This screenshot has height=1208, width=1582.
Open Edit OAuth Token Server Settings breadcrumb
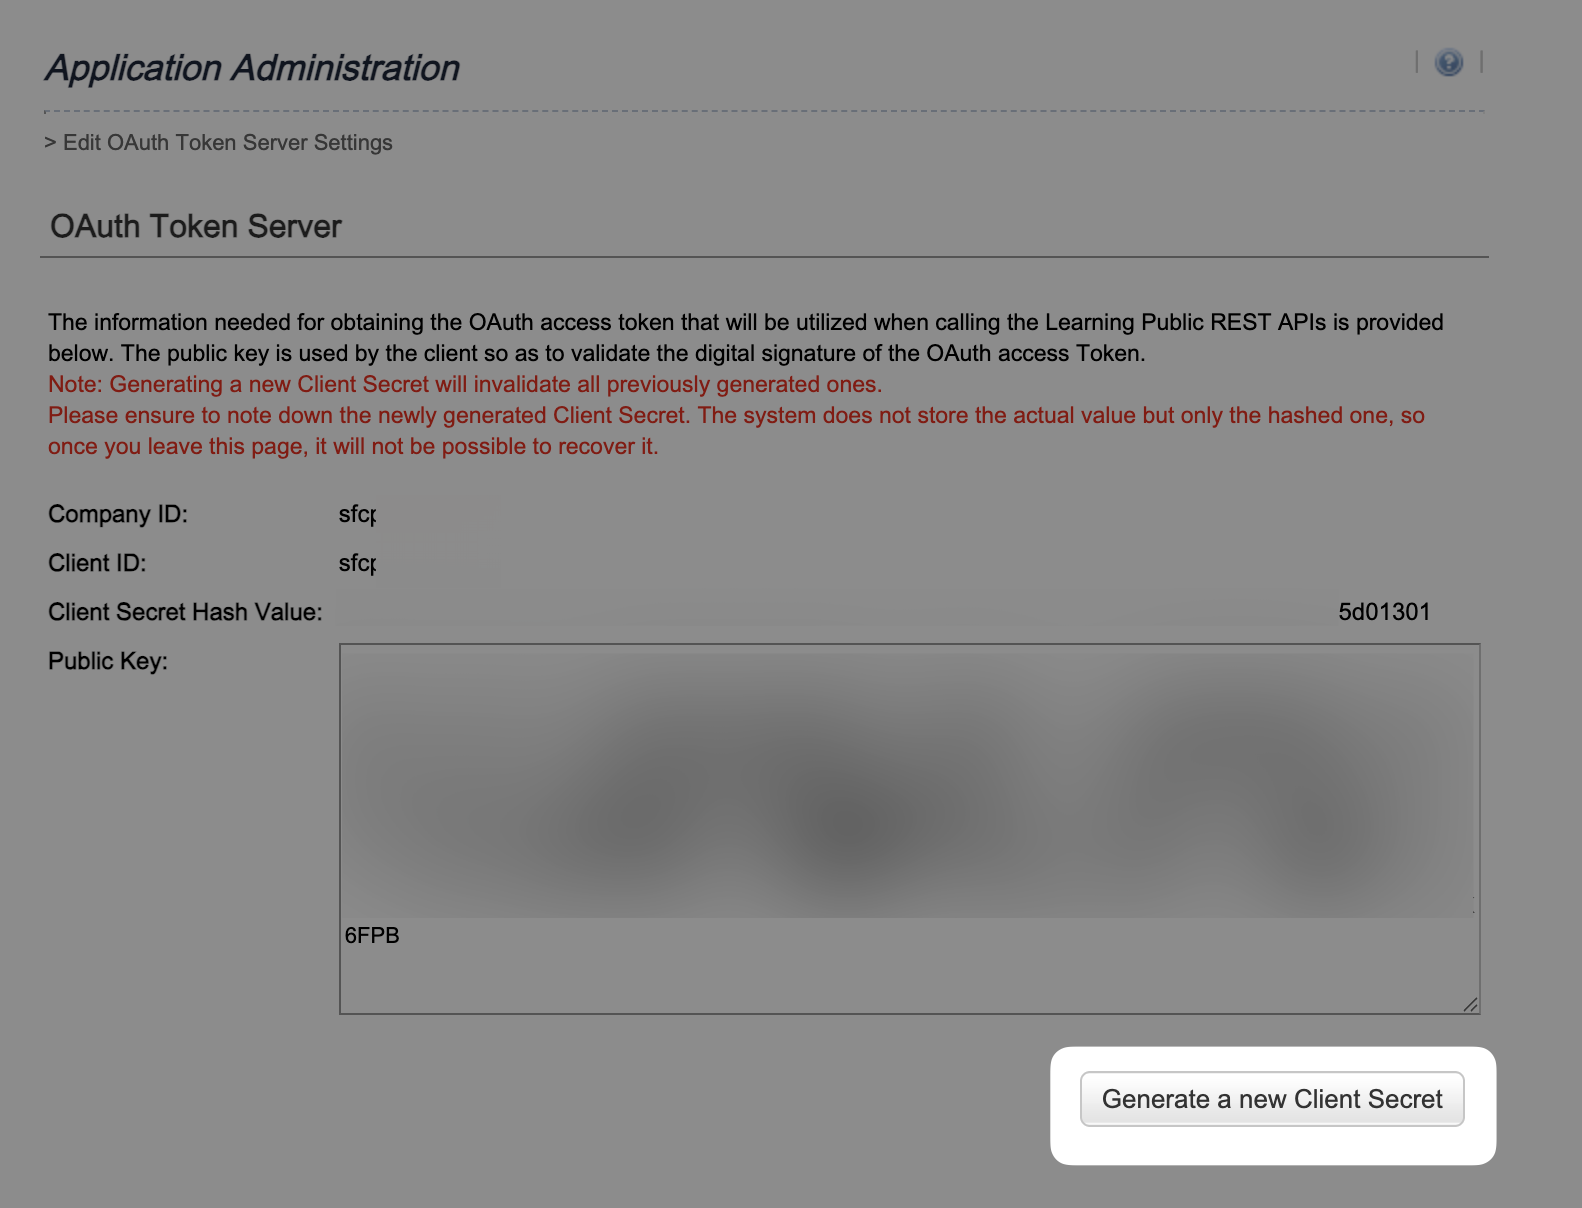point(227,143)
